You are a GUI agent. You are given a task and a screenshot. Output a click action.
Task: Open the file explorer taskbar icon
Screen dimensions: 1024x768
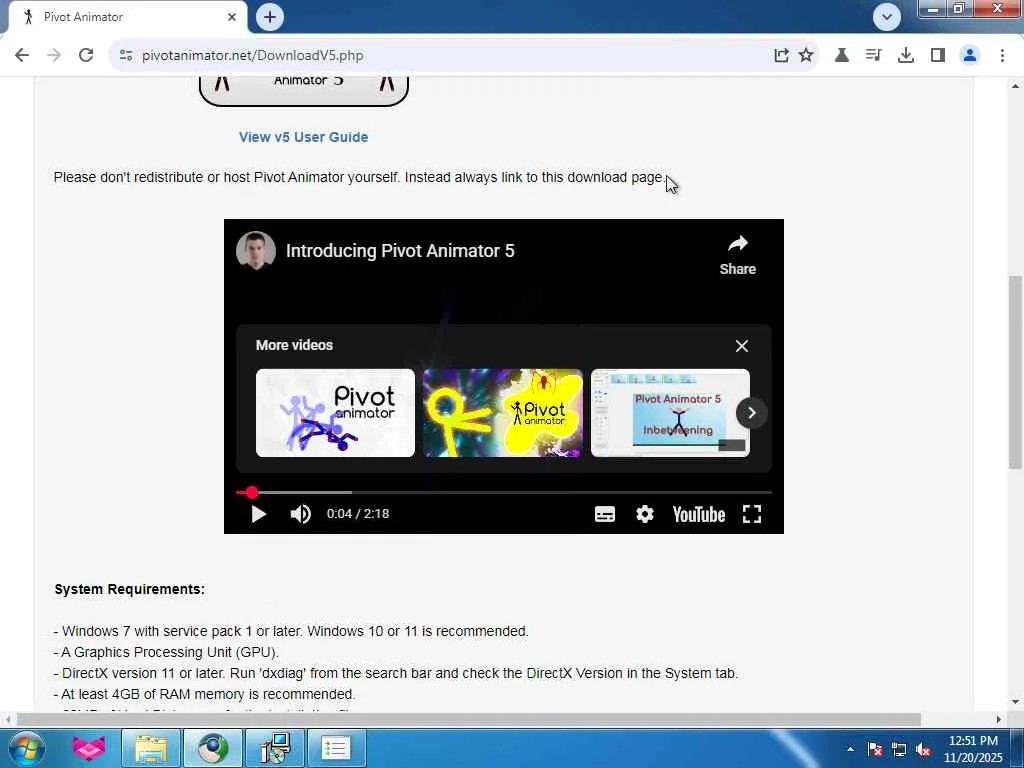151,748
